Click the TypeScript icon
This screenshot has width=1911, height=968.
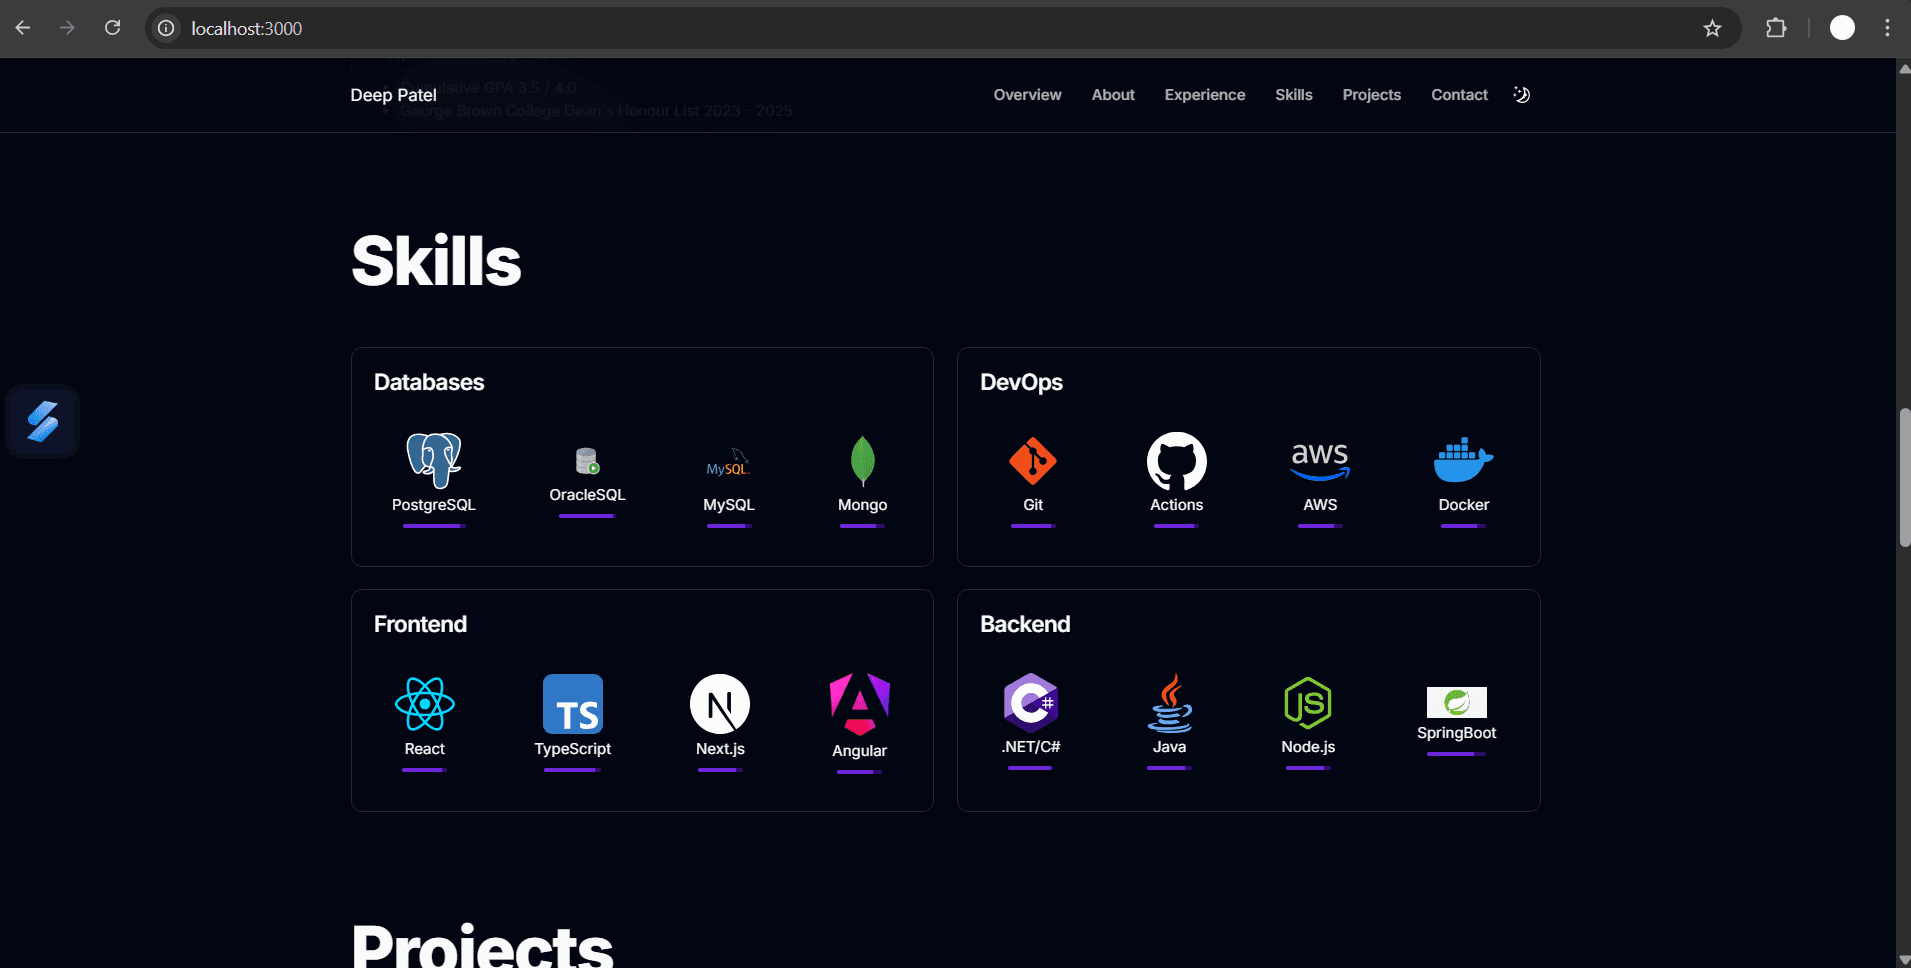pos(572,704)
